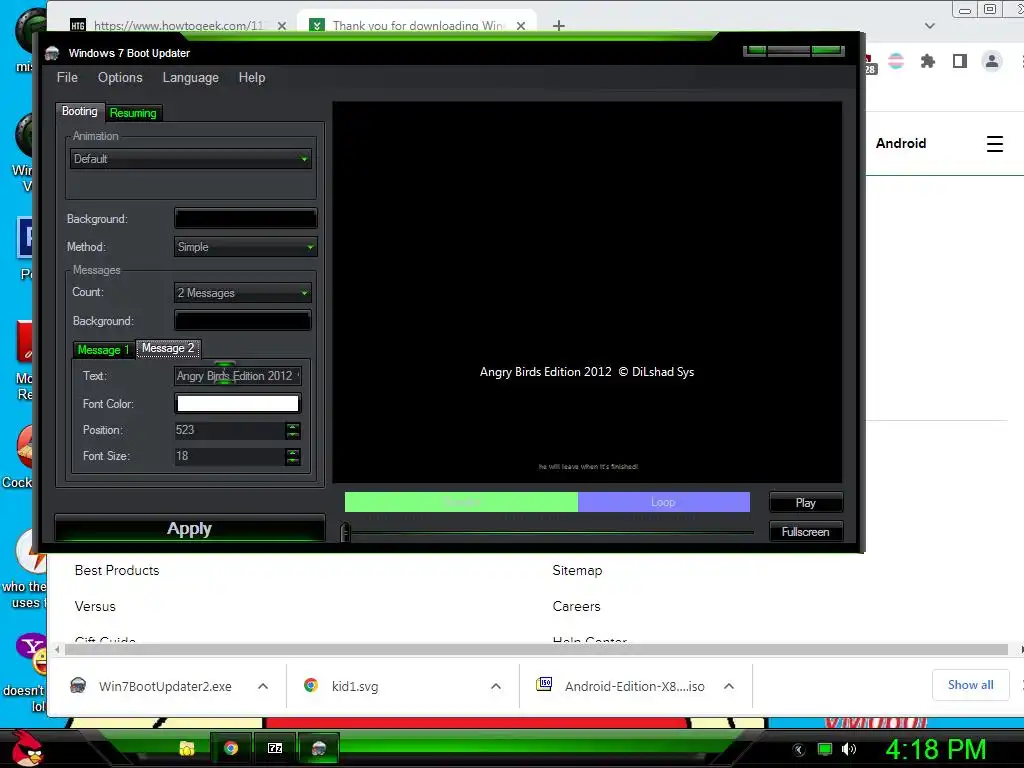Open Chrome from the taskbar
This screenshot has width=1024, height=768.
pyautogui.click(x=231, y=748)
